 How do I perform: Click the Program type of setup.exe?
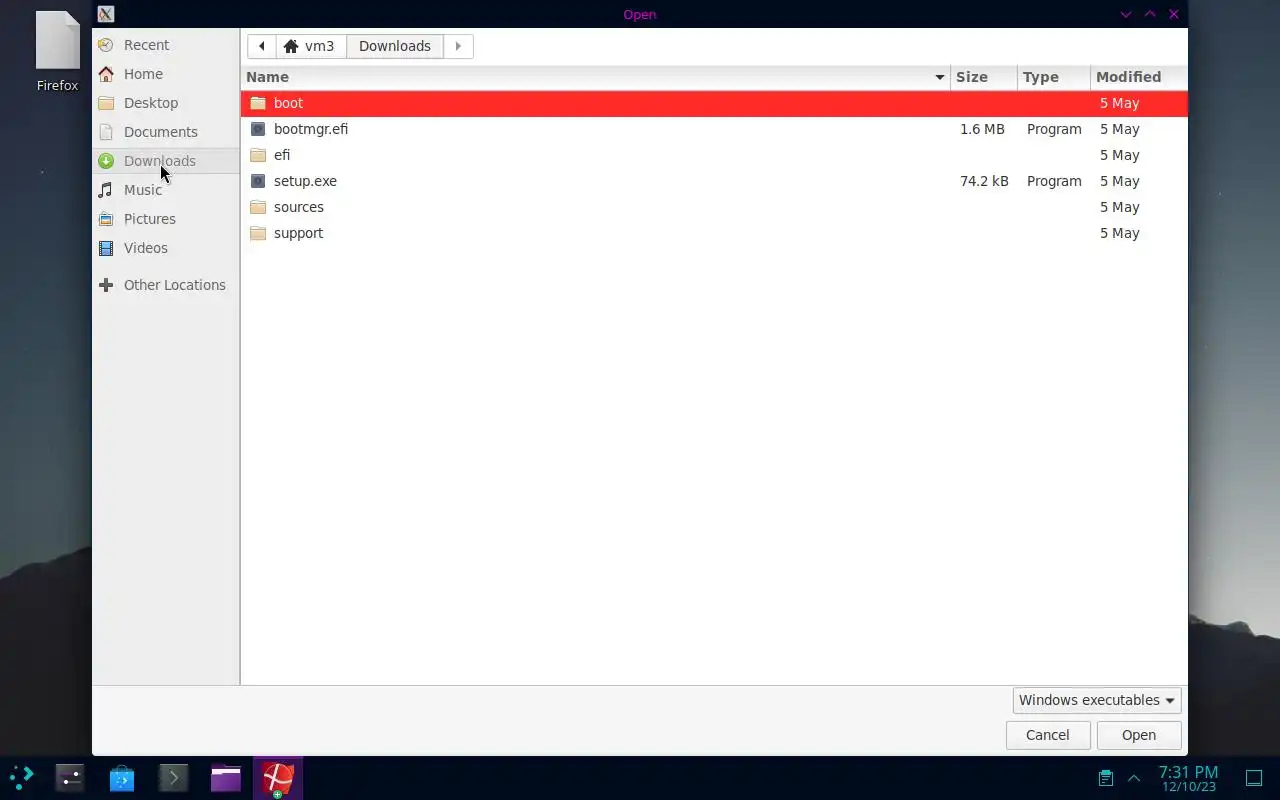pos(1054,181)
